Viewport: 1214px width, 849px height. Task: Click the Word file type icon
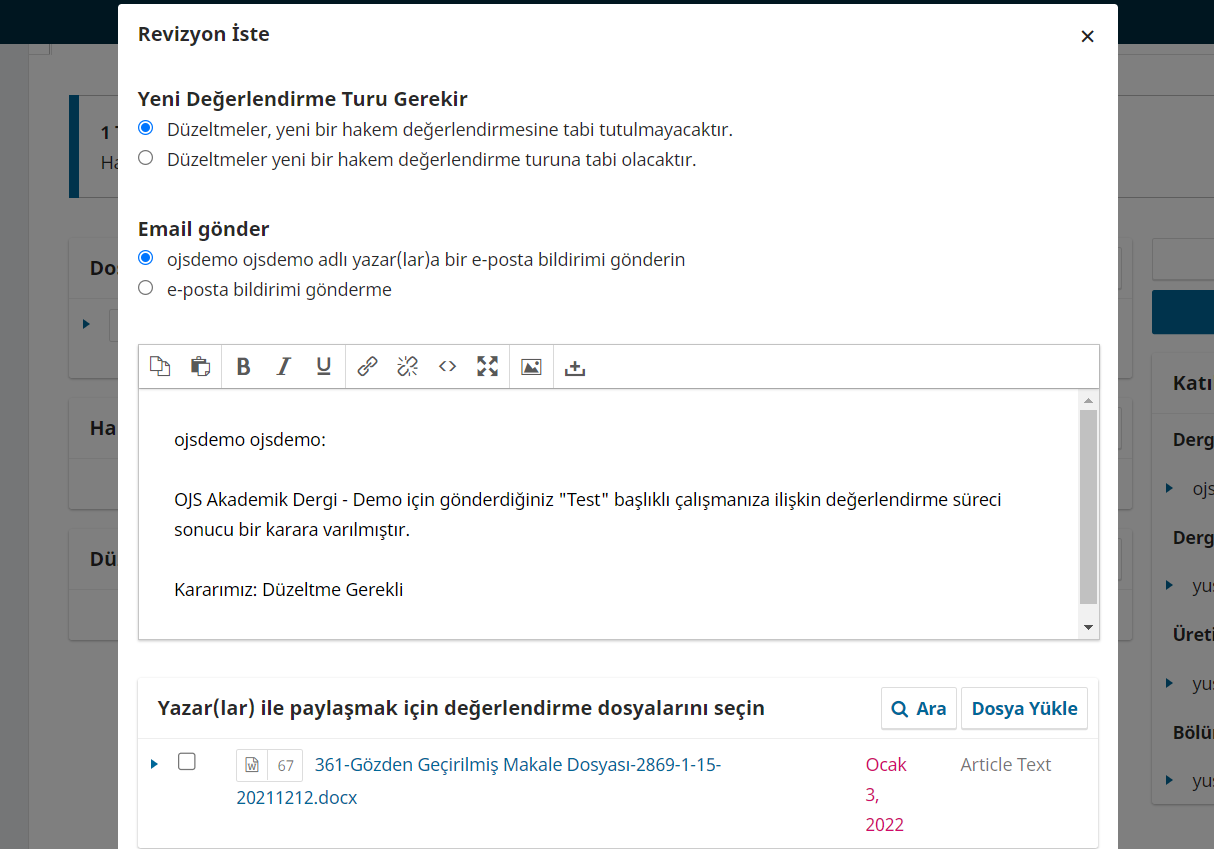pos(252,766)
